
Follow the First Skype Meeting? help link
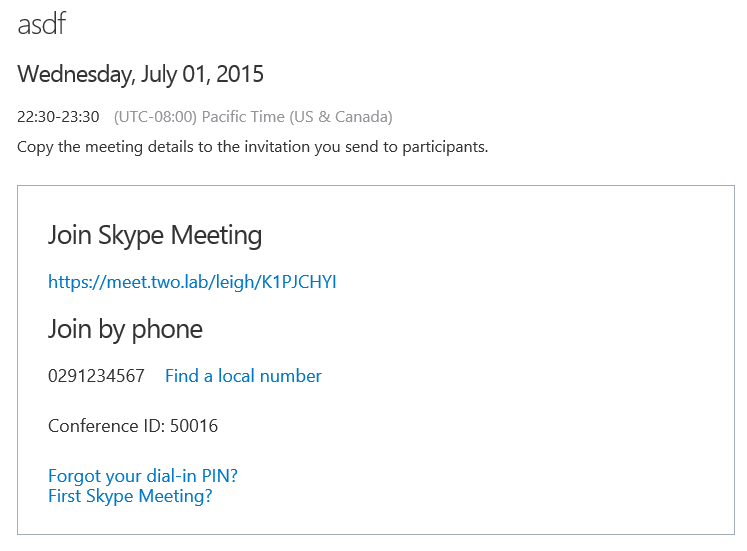[130, 496]
